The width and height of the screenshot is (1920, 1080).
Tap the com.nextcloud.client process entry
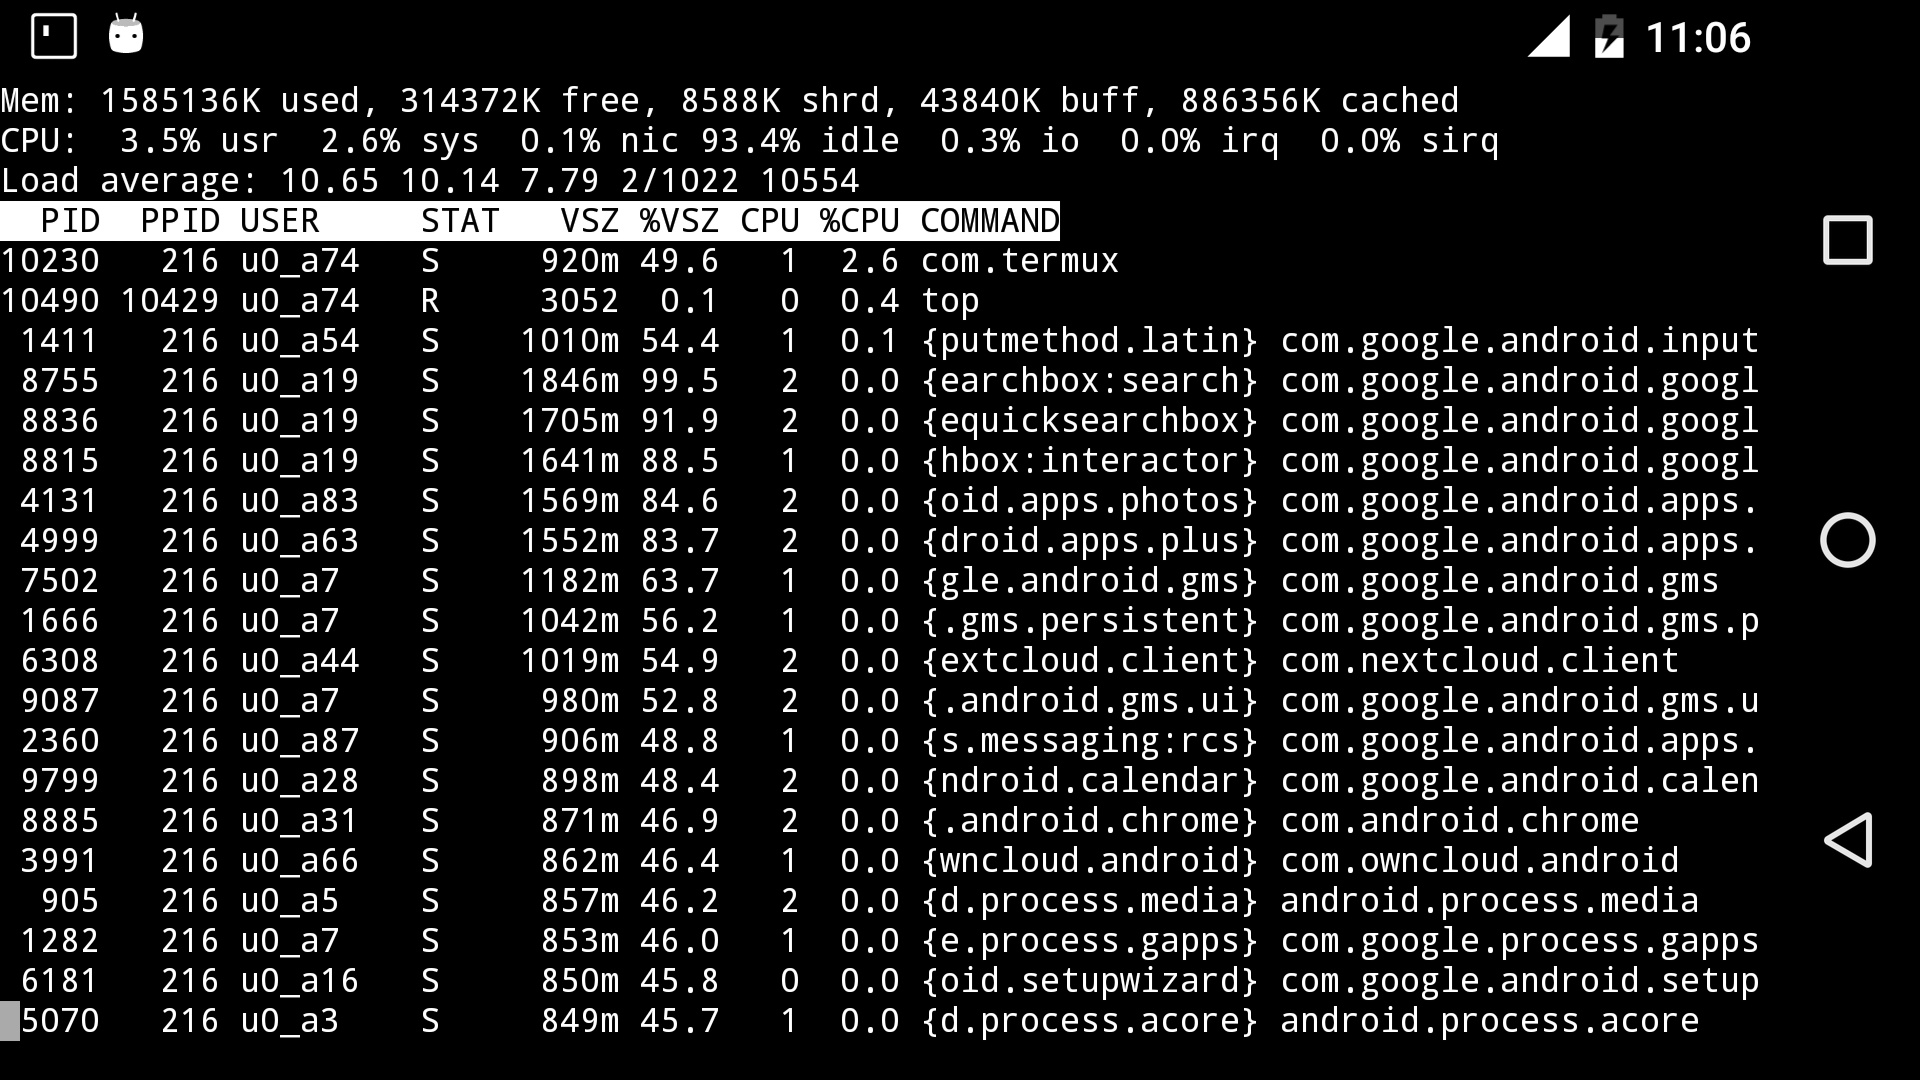1478,661
